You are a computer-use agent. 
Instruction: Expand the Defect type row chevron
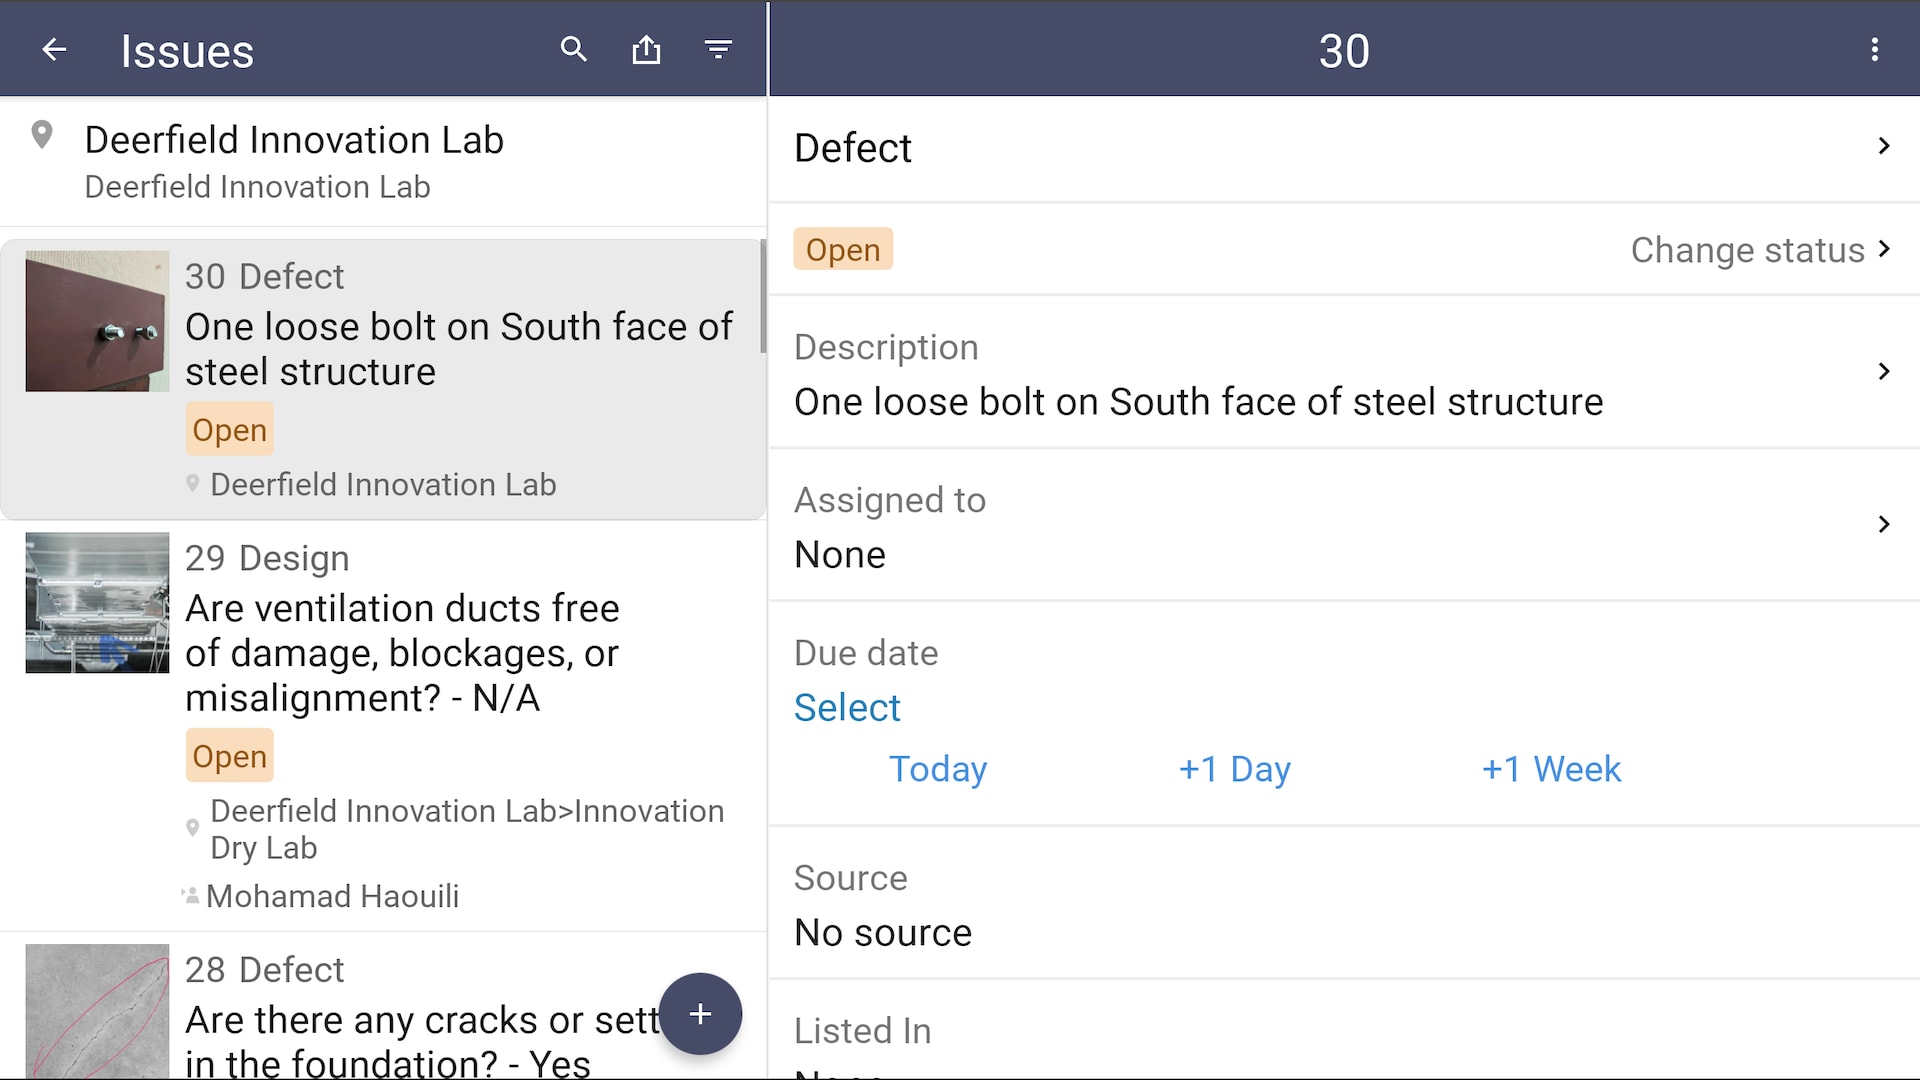pos(1883,147)
